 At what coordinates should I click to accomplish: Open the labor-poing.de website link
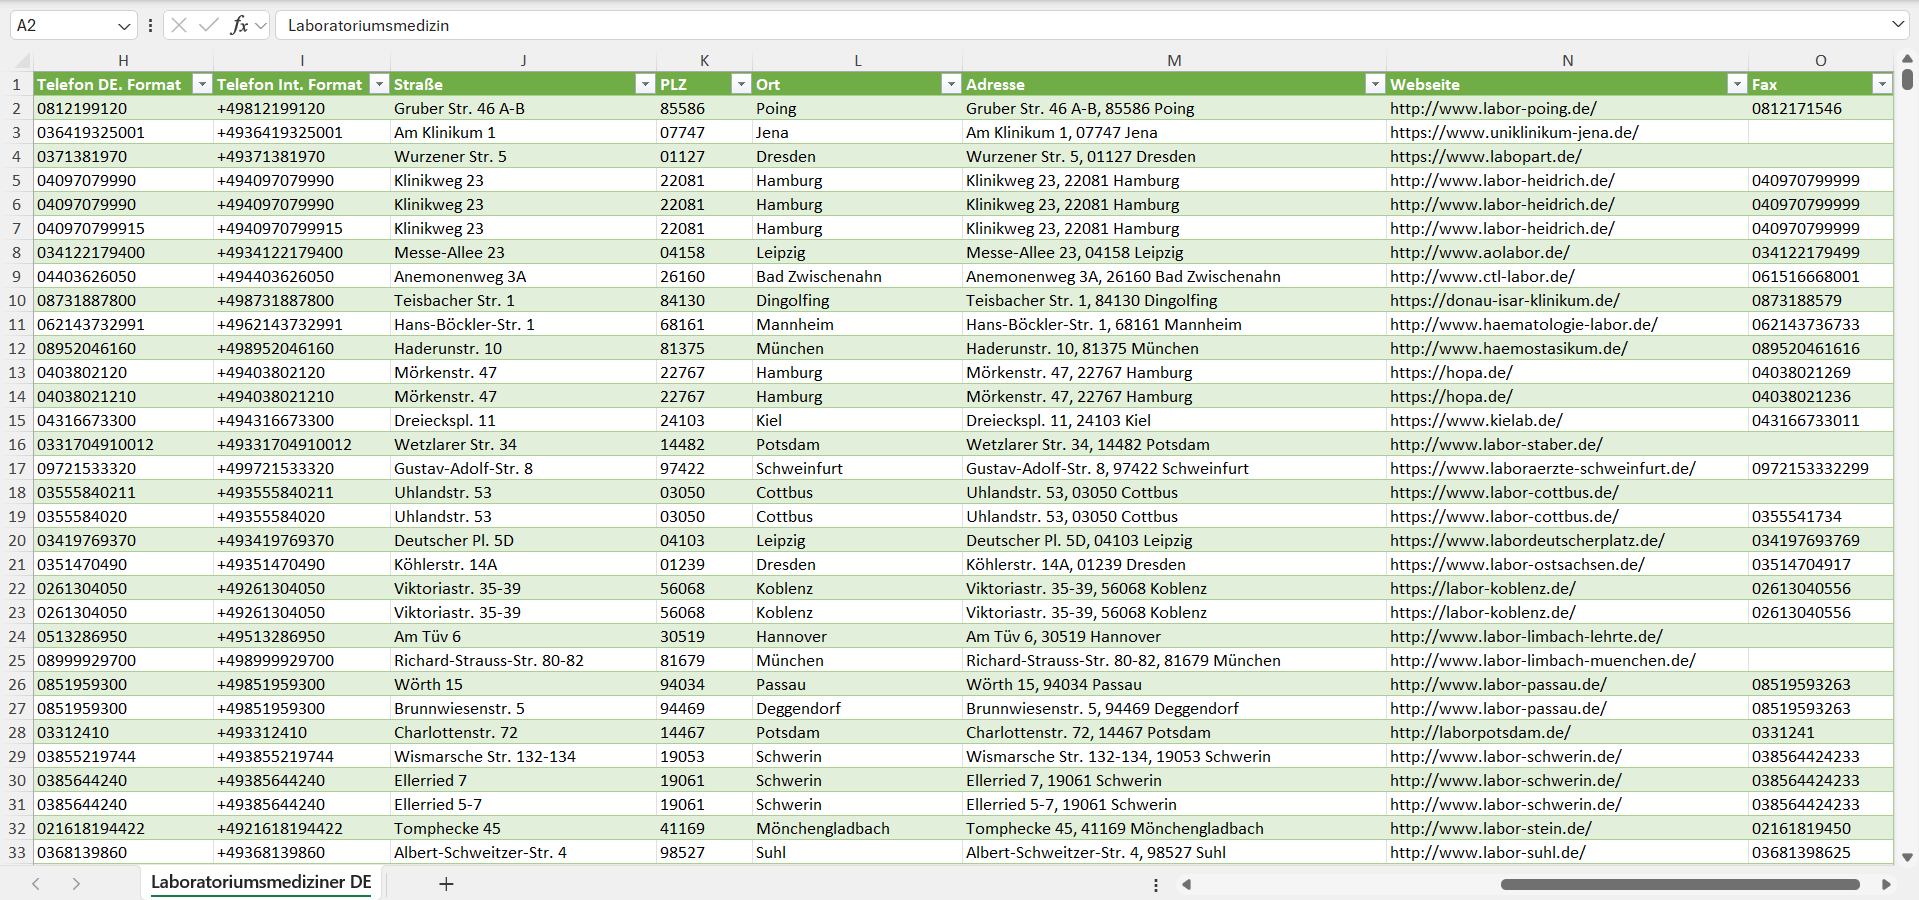[1492, 108]
